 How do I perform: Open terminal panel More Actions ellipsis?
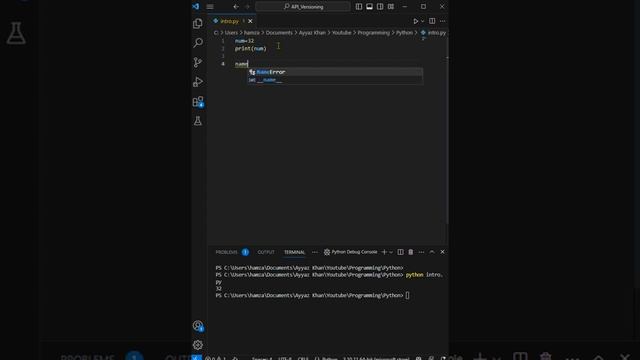coord(421,252)
